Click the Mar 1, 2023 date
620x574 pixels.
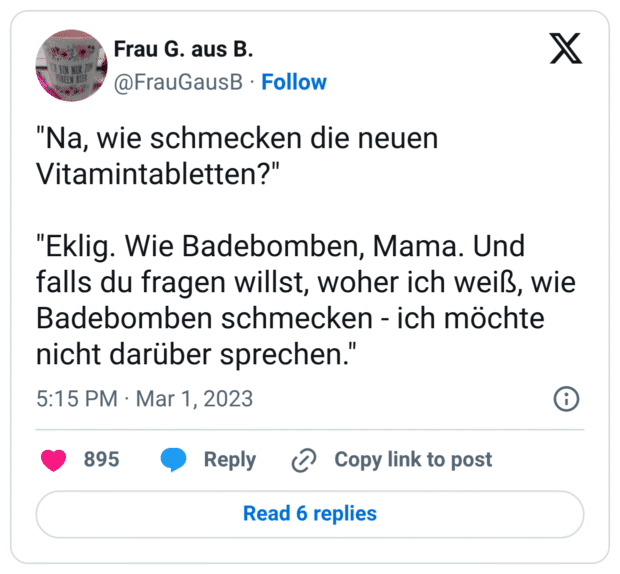tap(197, 399)
